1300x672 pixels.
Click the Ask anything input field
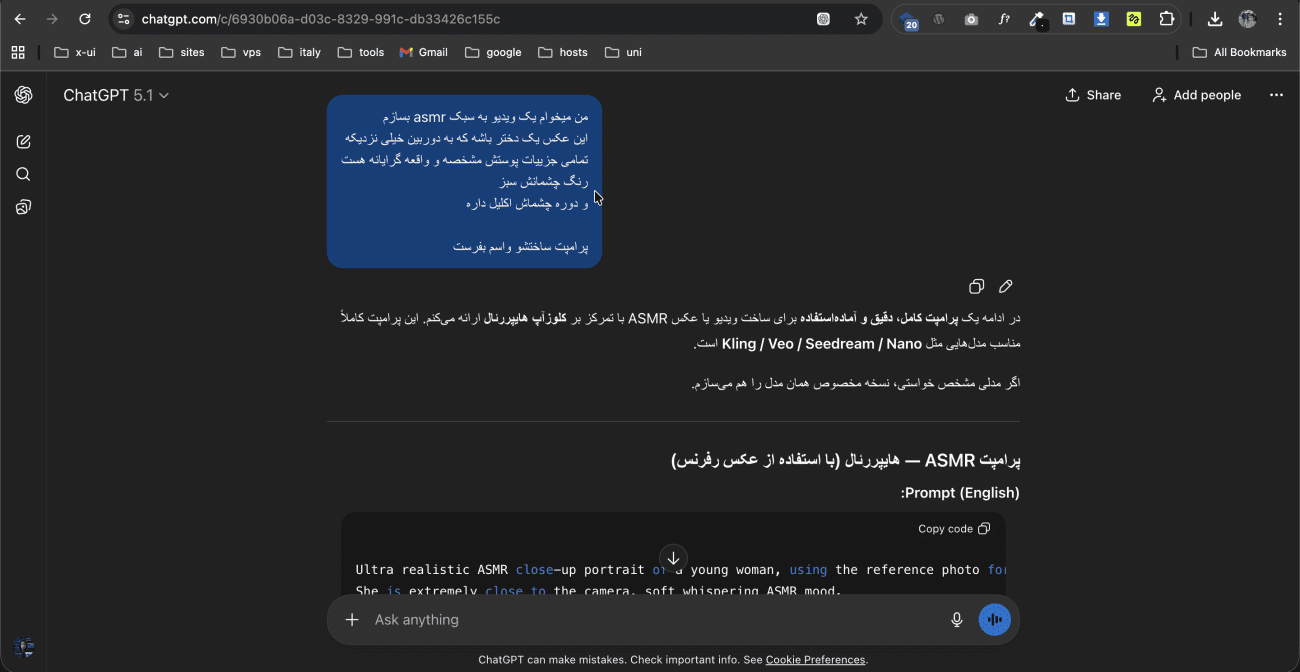[x=600, y=619]
